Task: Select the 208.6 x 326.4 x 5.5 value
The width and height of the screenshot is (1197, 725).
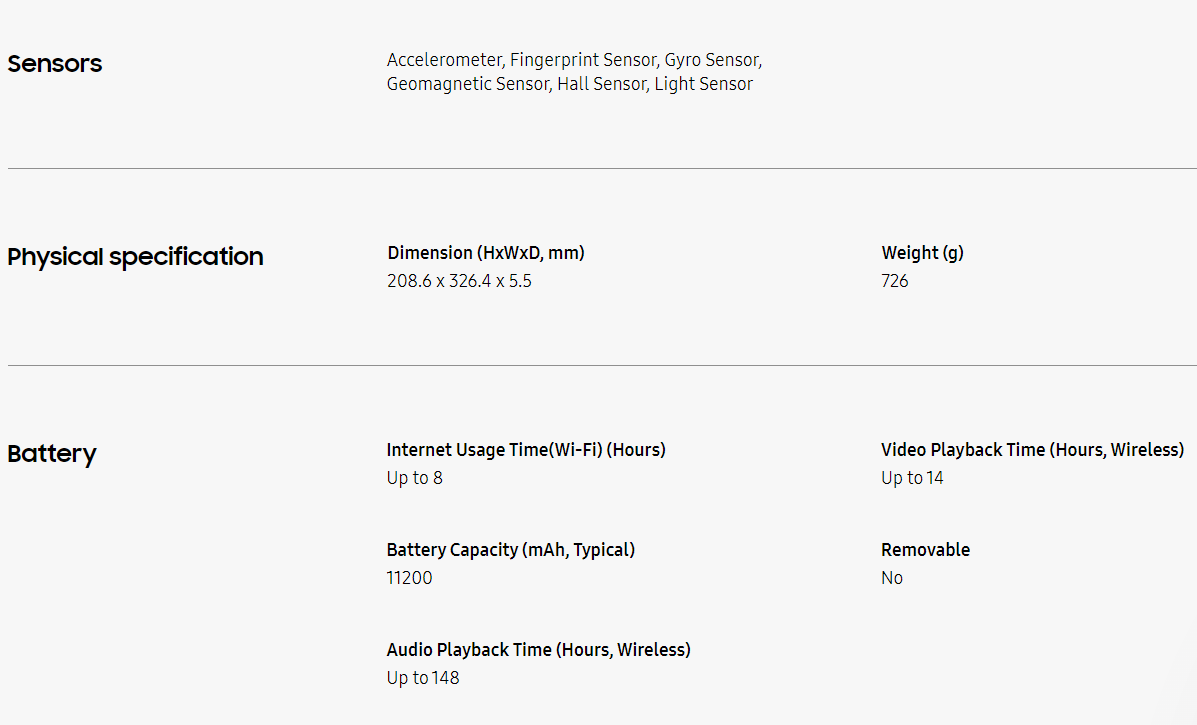Action: [459, 281]
